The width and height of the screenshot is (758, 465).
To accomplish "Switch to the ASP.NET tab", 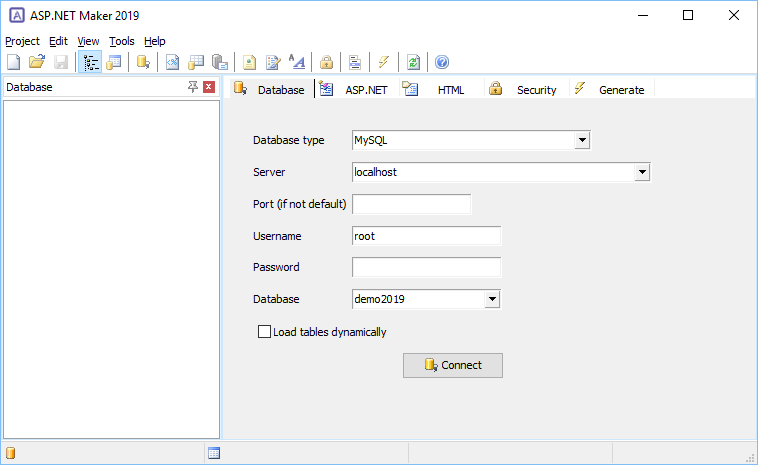I will point(357,89).
